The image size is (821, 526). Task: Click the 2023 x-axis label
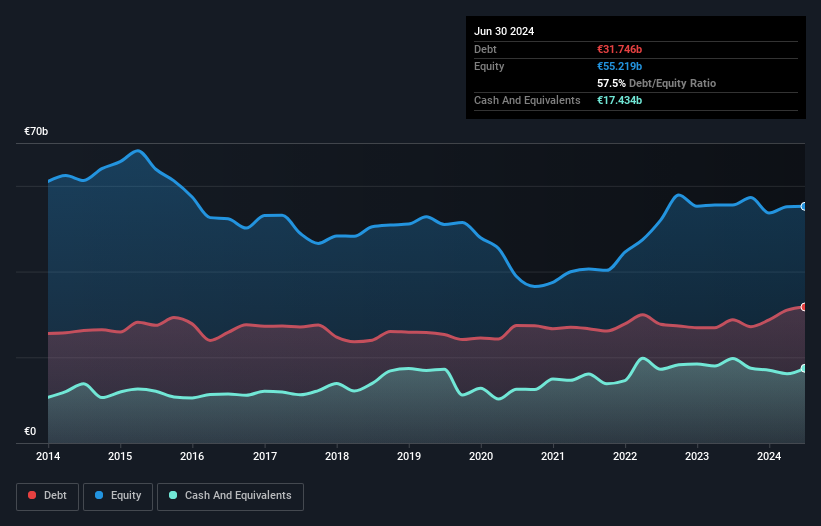pyautogui.click(x=697, y=456)
